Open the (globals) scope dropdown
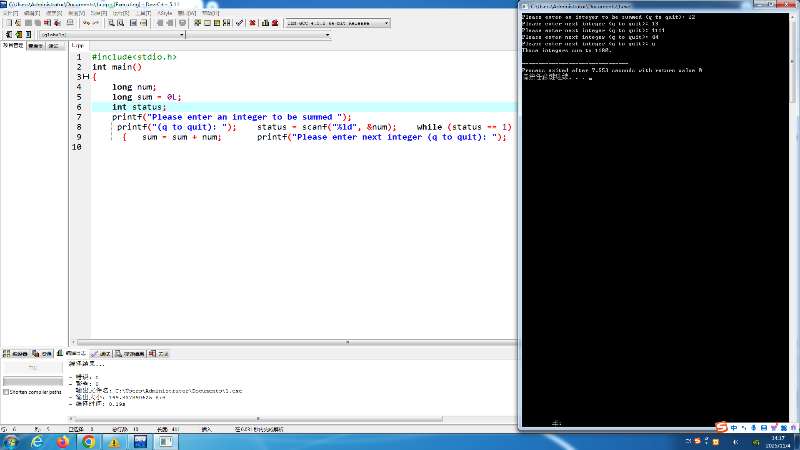 click(x=112, y=35)
